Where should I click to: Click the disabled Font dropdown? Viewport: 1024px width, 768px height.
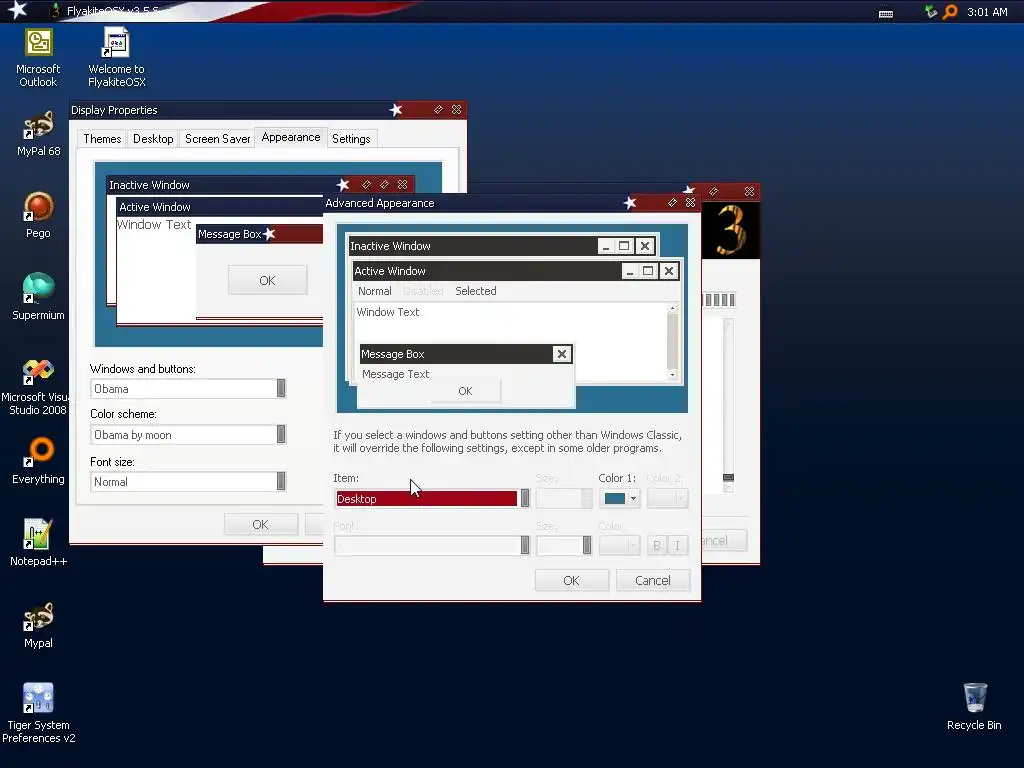pos(432,545)
